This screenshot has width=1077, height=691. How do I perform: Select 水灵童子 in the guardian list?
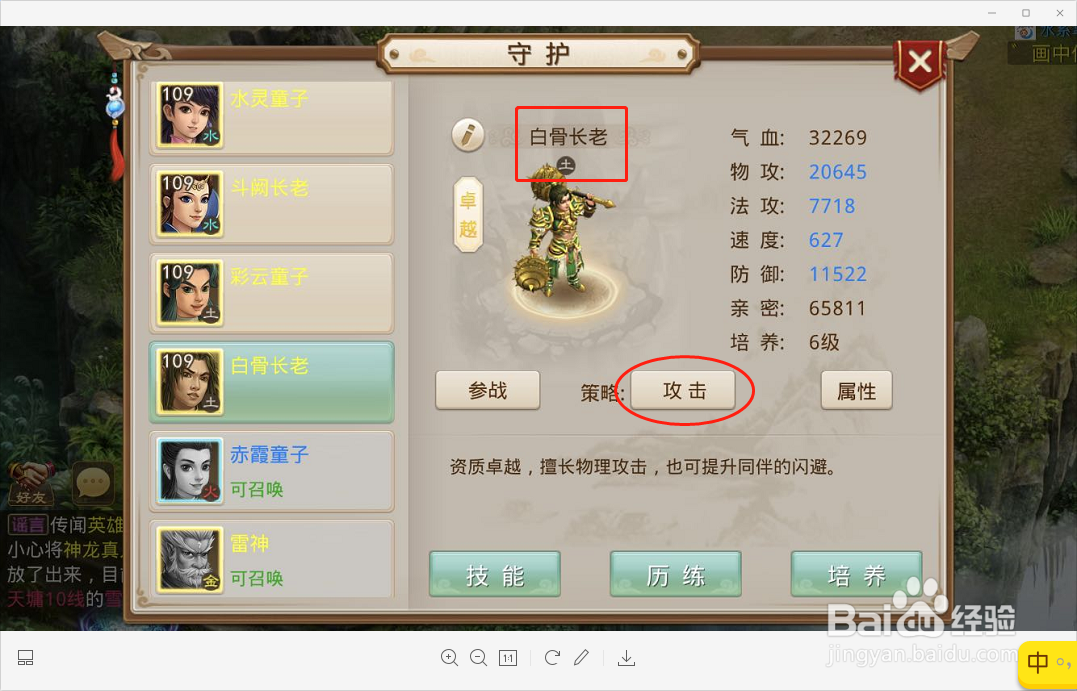coord(272,116)
